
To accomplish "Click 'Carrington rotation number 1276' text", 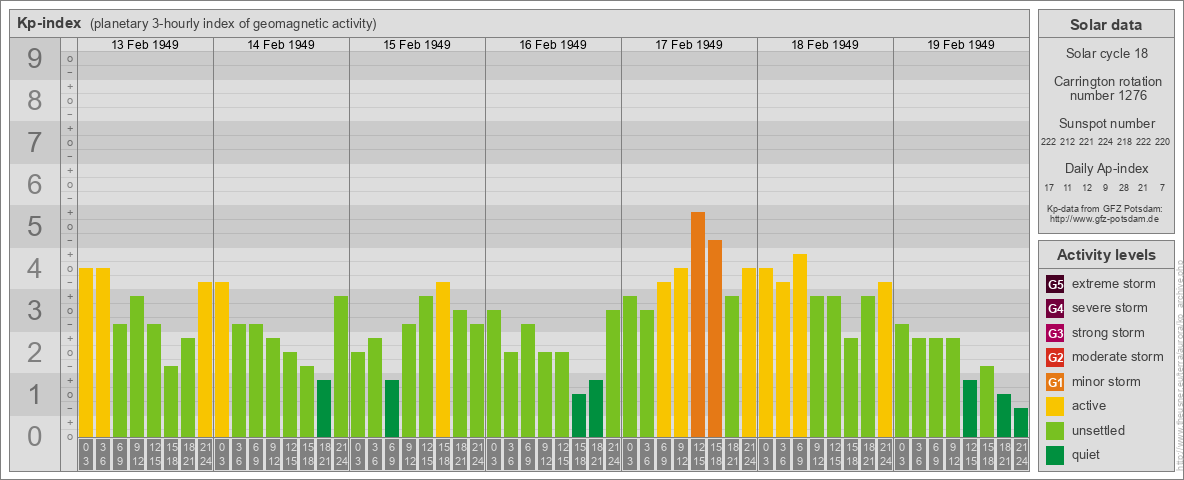I will pyautogui.click(x=1106, y=88).
